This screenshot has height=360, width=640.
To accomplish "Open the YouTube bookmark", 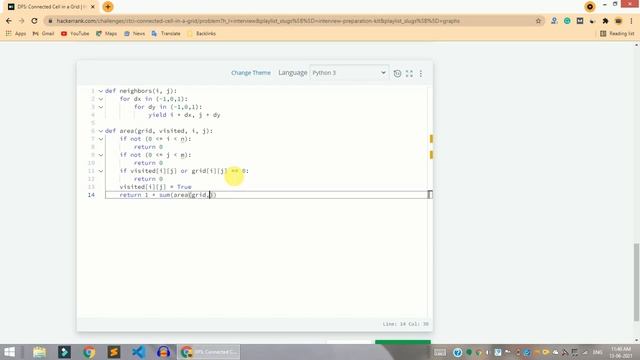I will [75, 33].
